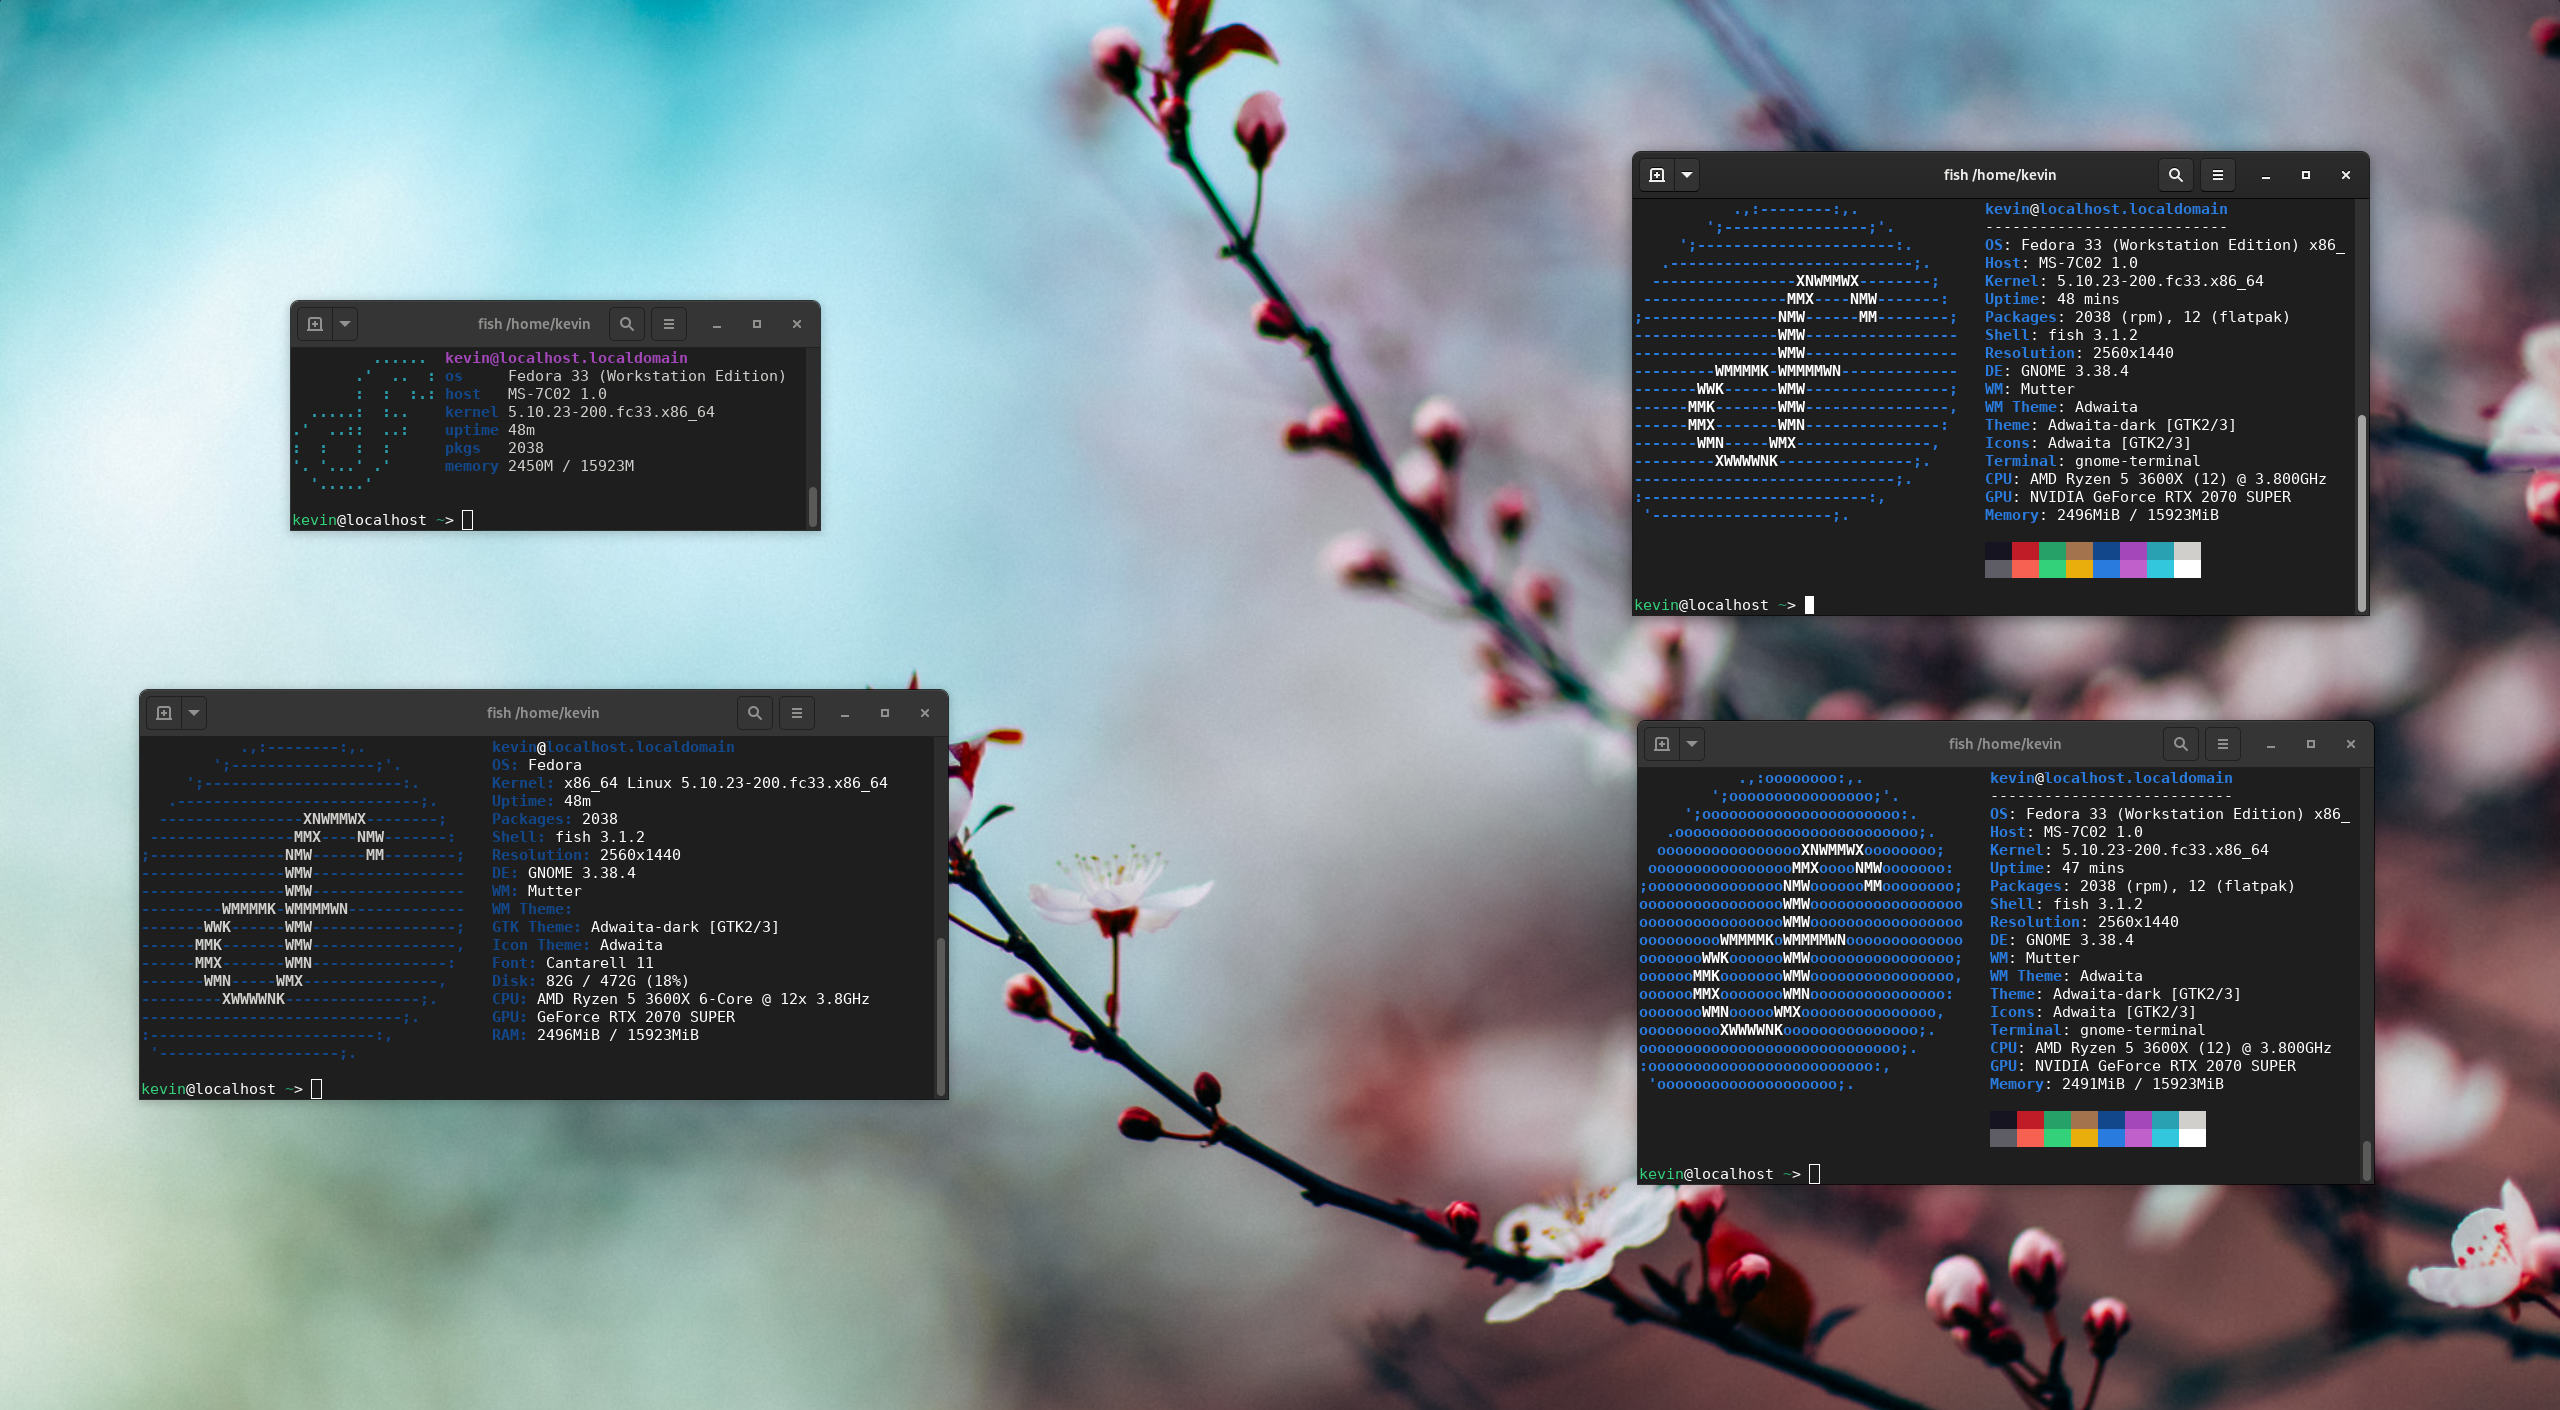Click the yellow swatch in the "Uptime: 47 mins" terminal palette
The image size is (2560, 1410).
coord(2084,1138)
